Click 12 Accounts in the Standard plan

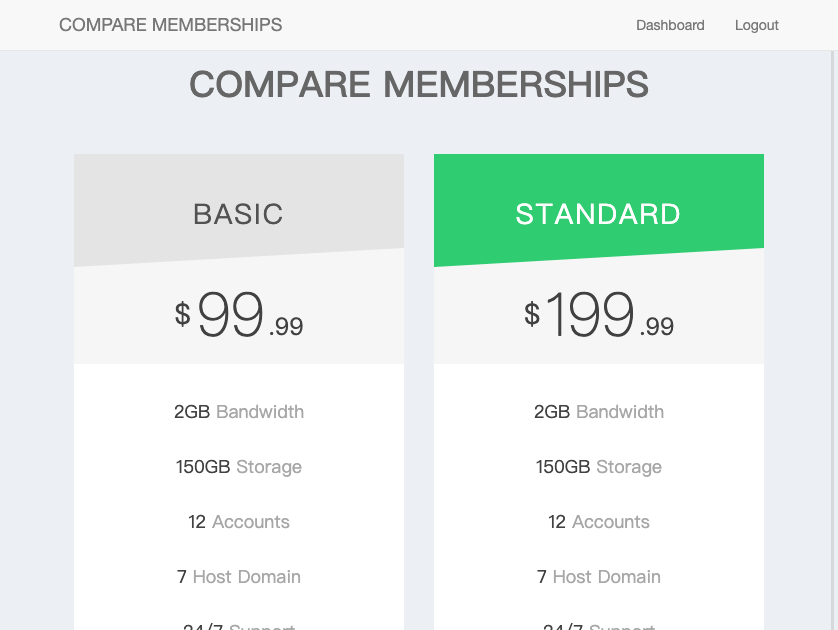tap(599, 522)
